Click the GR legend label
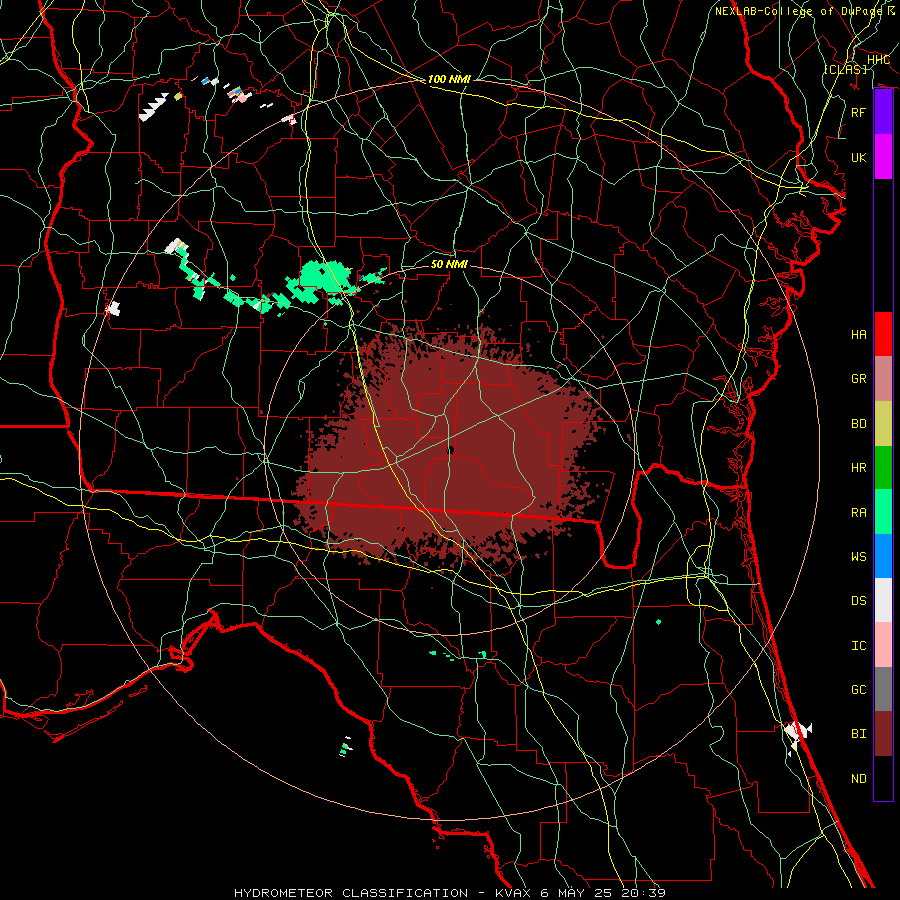The width and height of the screenshot is (900, 900). pos(859,379)
